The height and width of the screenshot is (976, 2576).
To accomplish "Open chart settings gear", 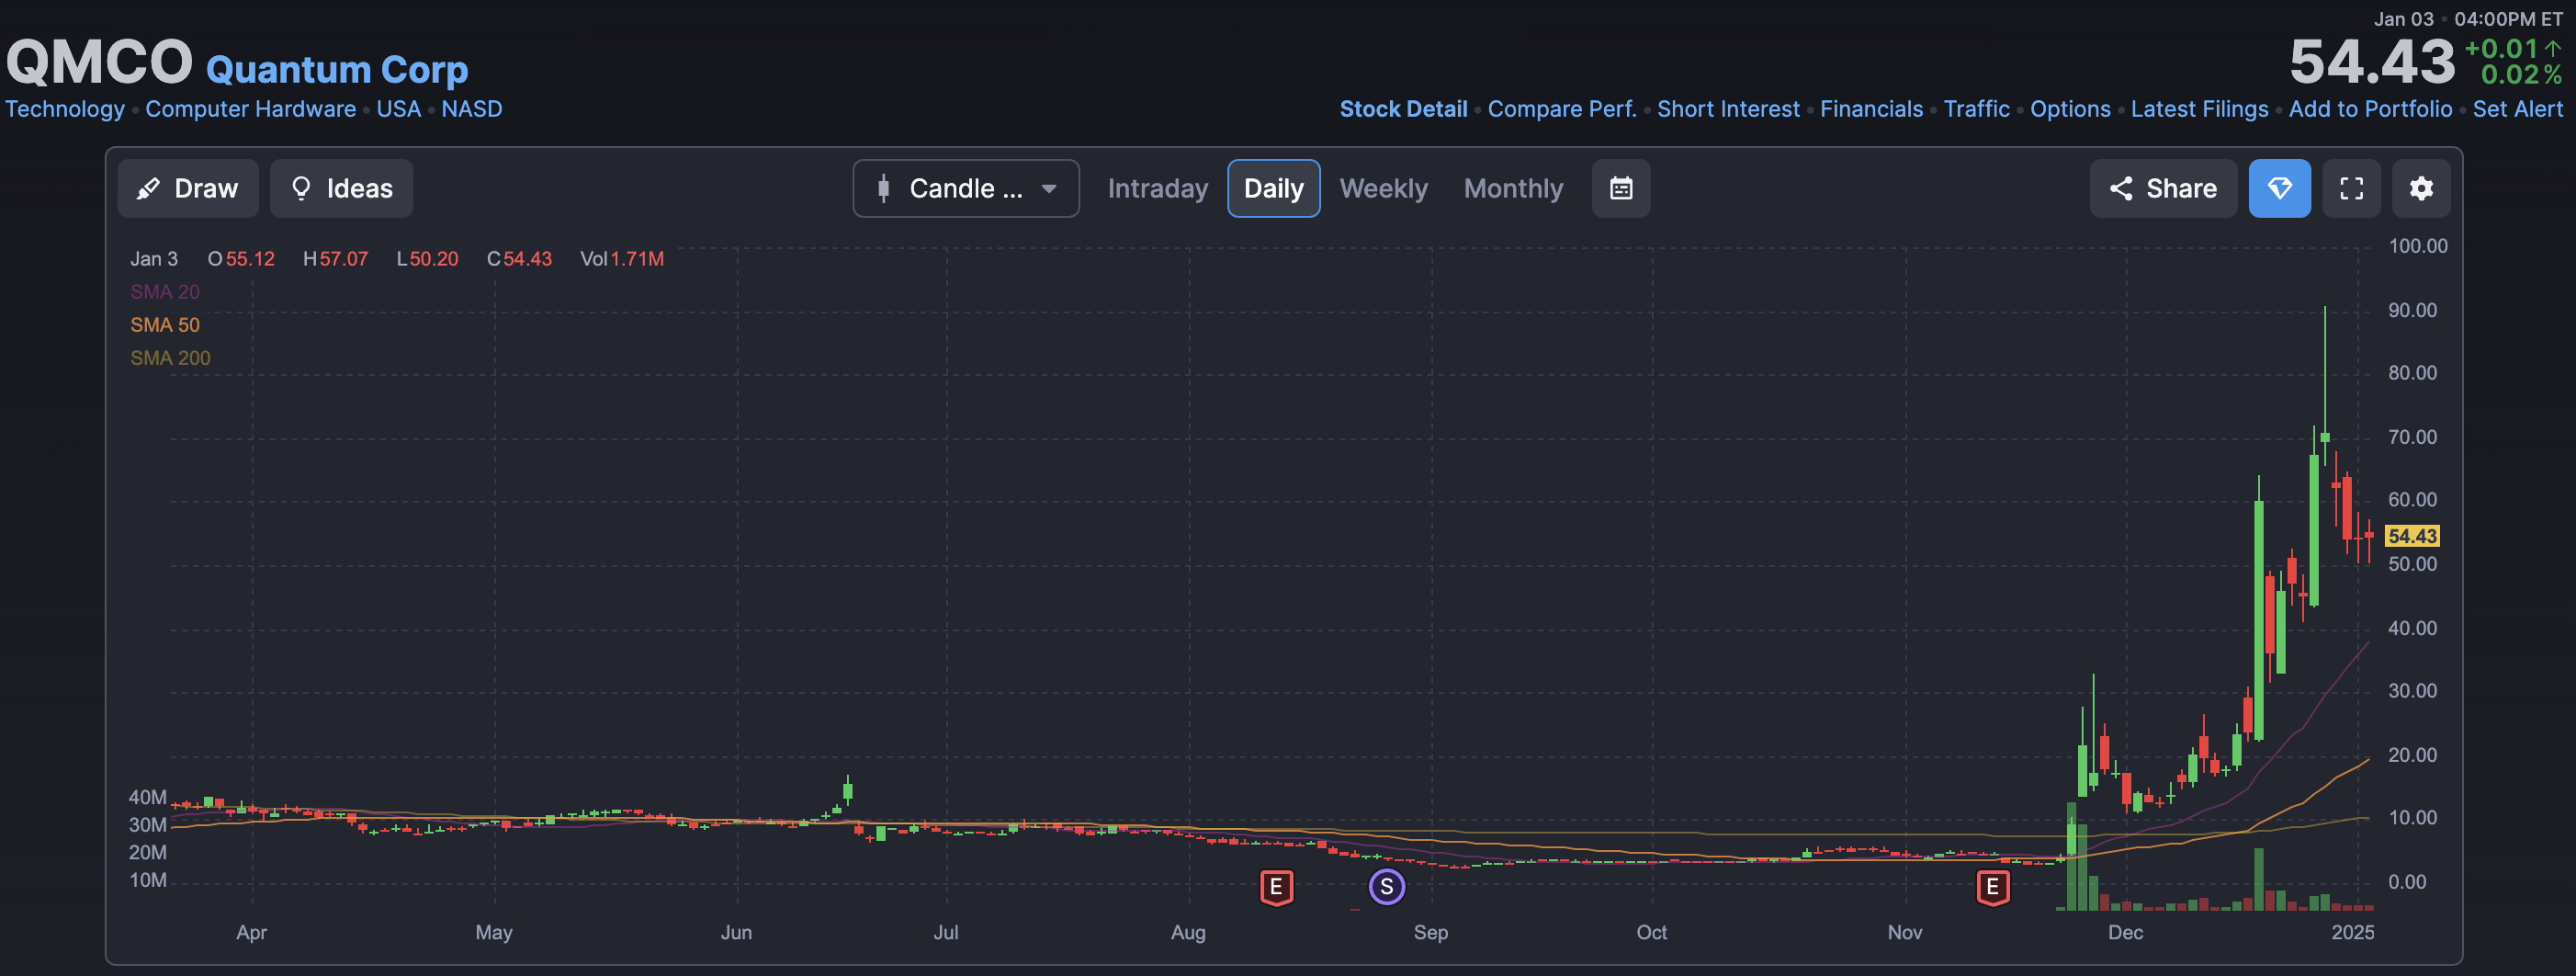I will pos(2420,188).
